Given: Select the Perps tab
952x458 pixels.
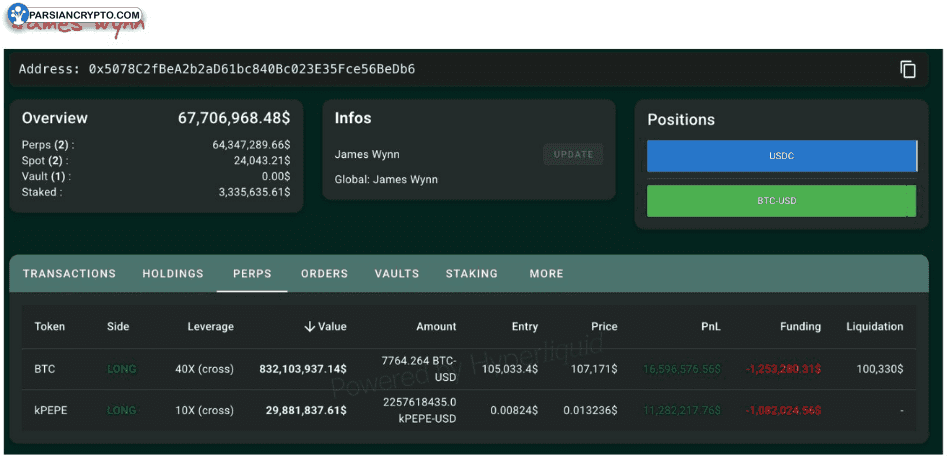Looking at the screenshot, I should (252, 274).
